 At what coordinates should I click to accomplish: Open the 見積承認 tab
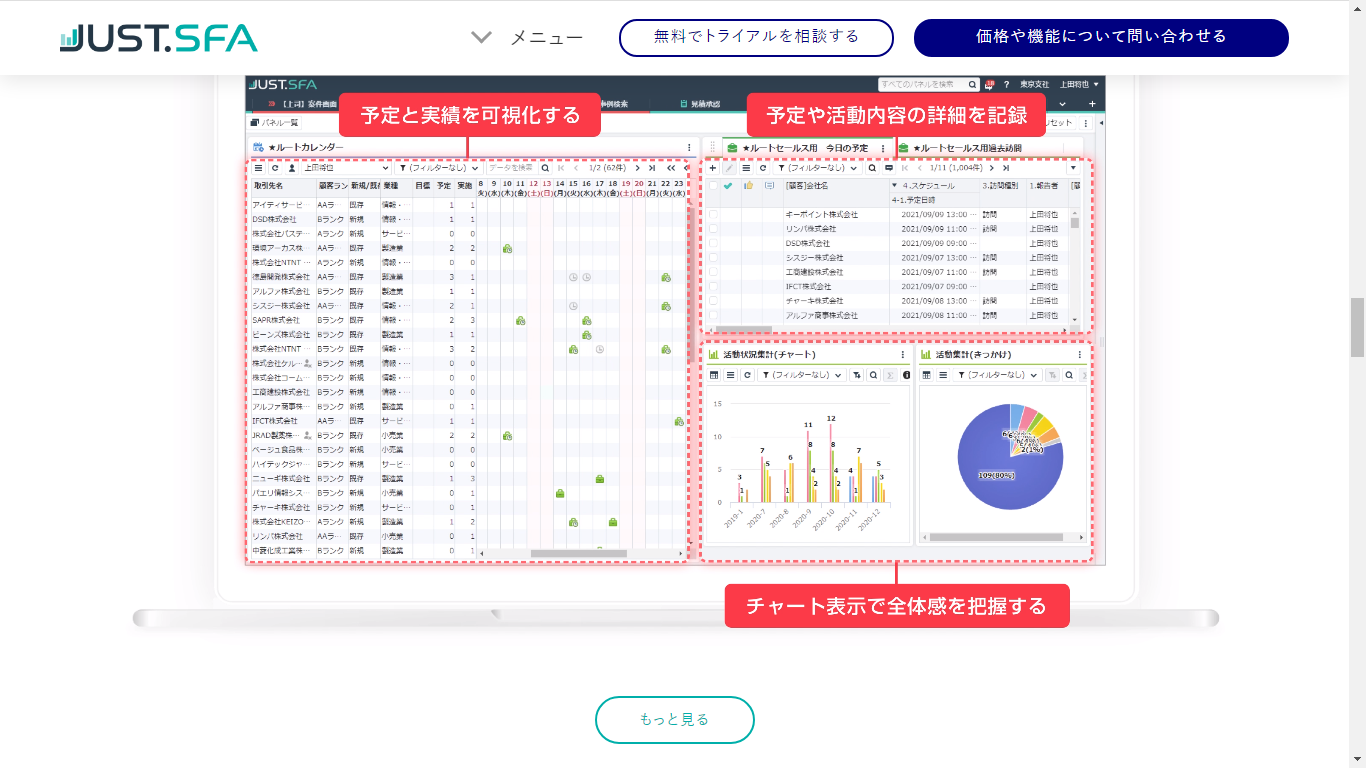click(701, 104)
